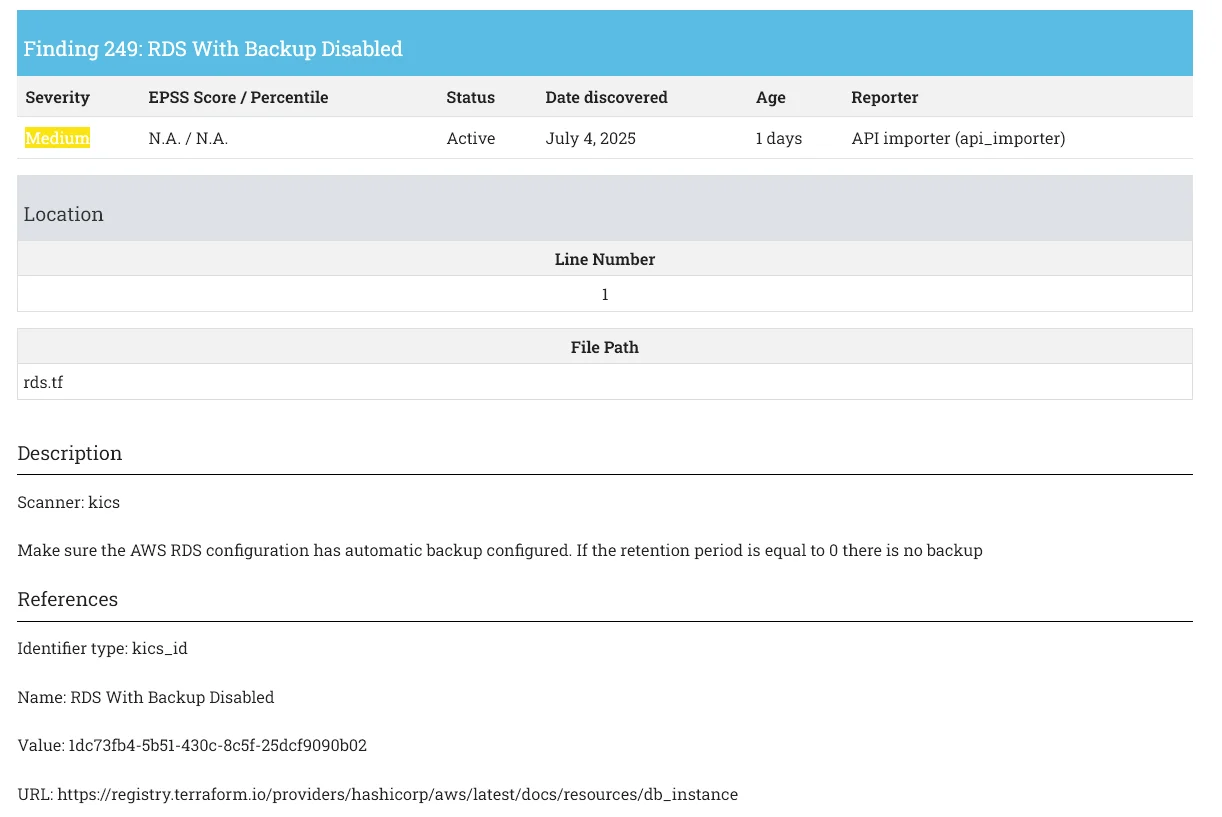The image size is (1222, 817).
Task: Click the yellow Medium severity label
Action: pos(57,138)
